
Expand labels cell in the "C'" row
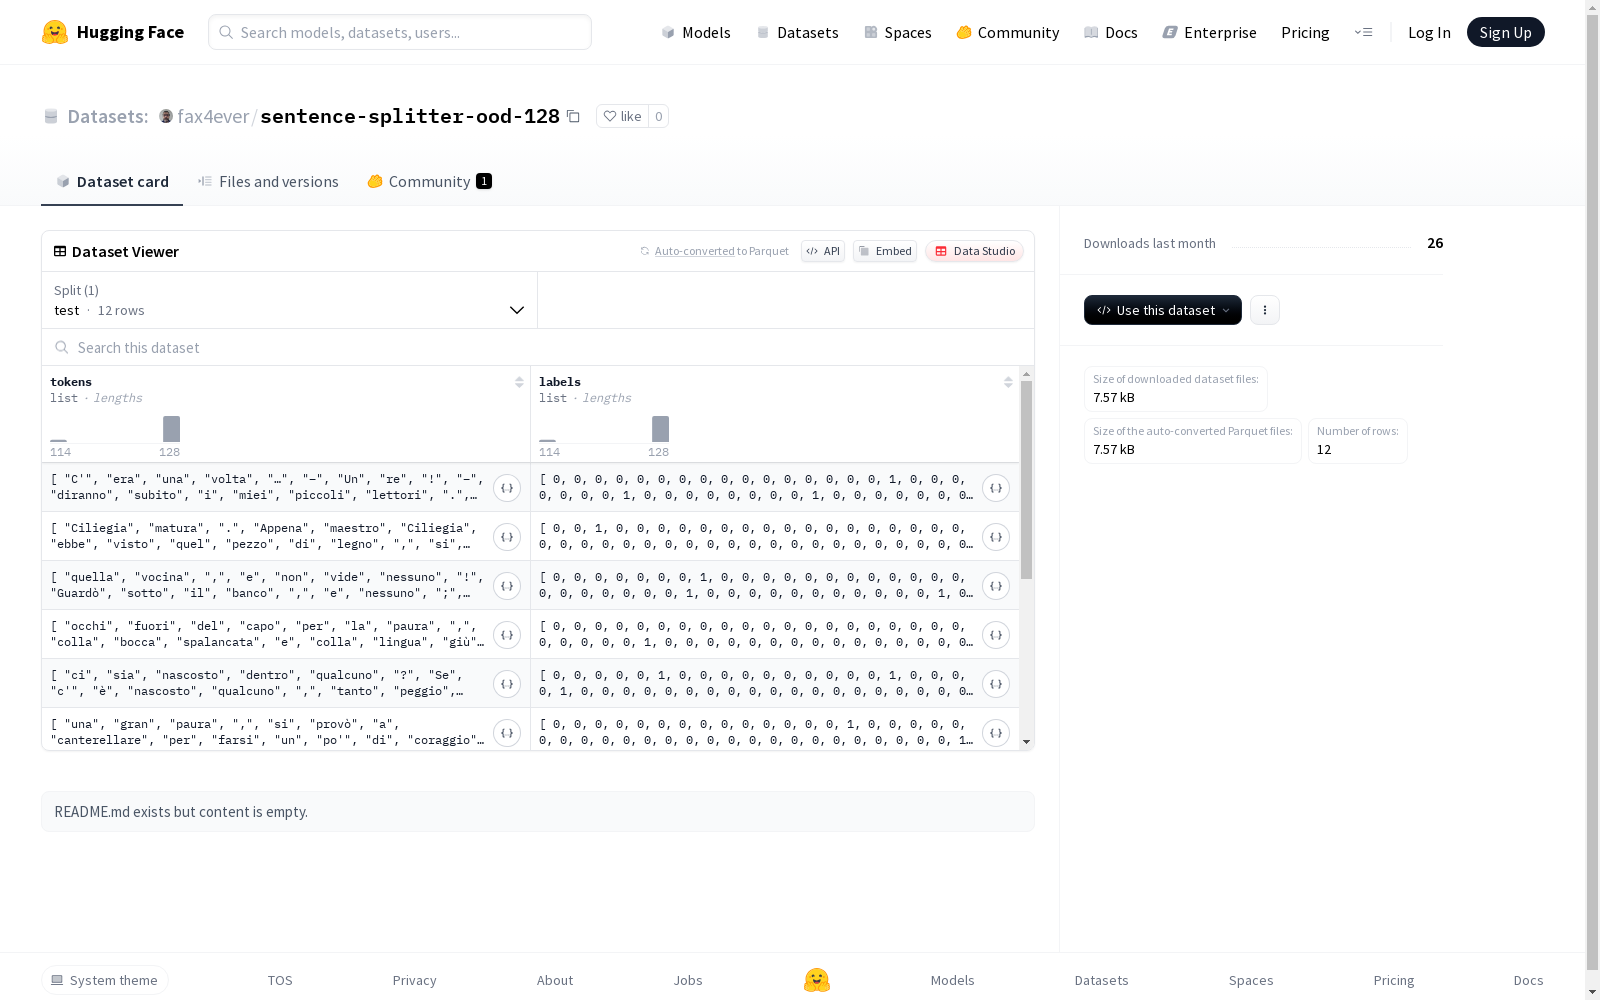point(996,488)
